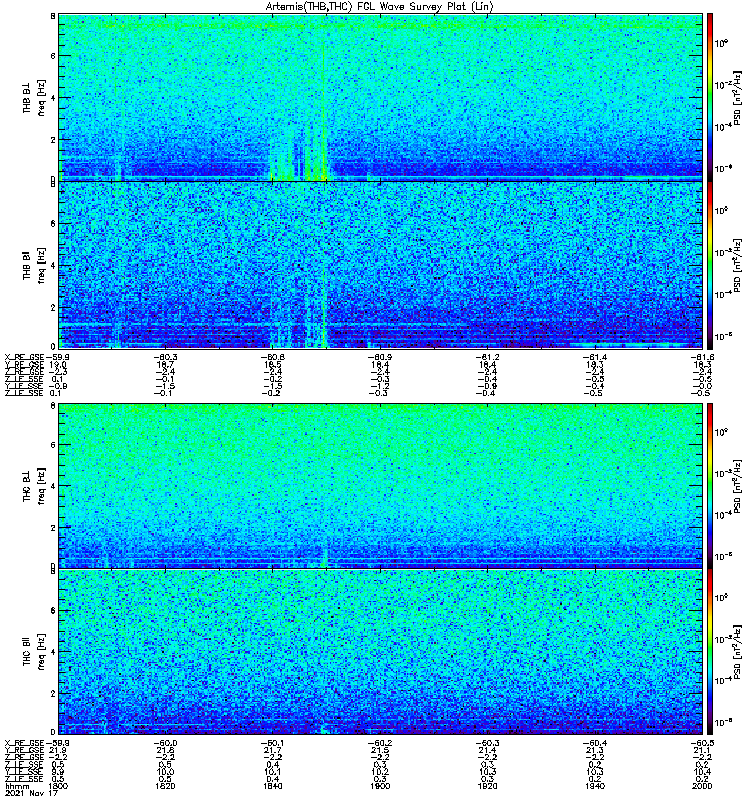Click the -61.4 X_RE_GSE value under the THB panels
Viewport: 750px width, 800px height.
click(594, 357)
